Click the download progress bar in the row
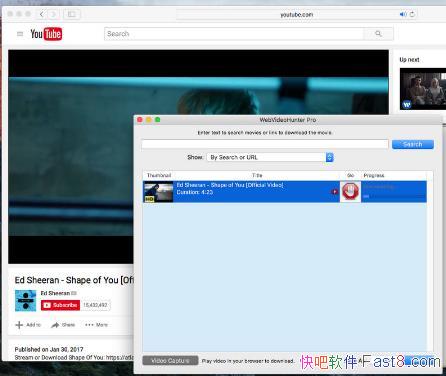446x376 pixels. pos(393,197)
